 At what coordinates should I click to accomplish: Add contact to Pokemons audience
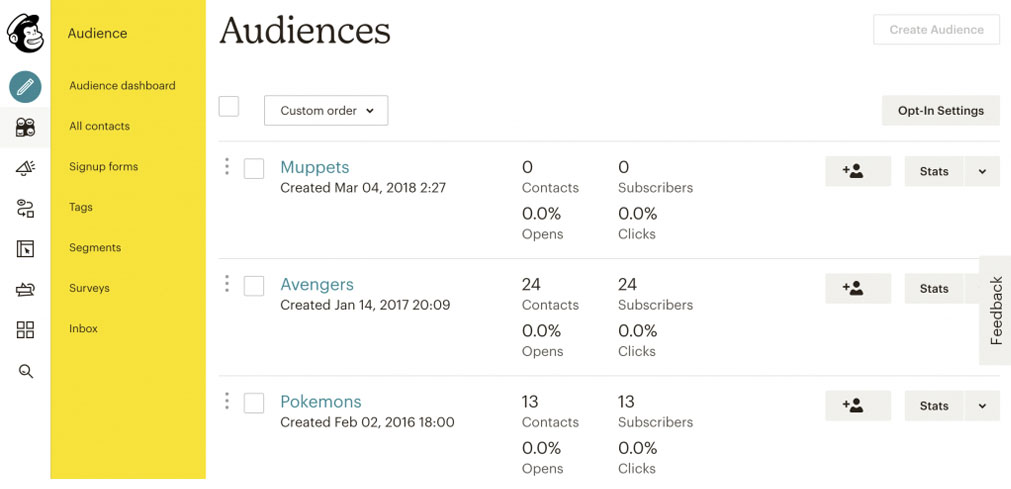point(858,406)
